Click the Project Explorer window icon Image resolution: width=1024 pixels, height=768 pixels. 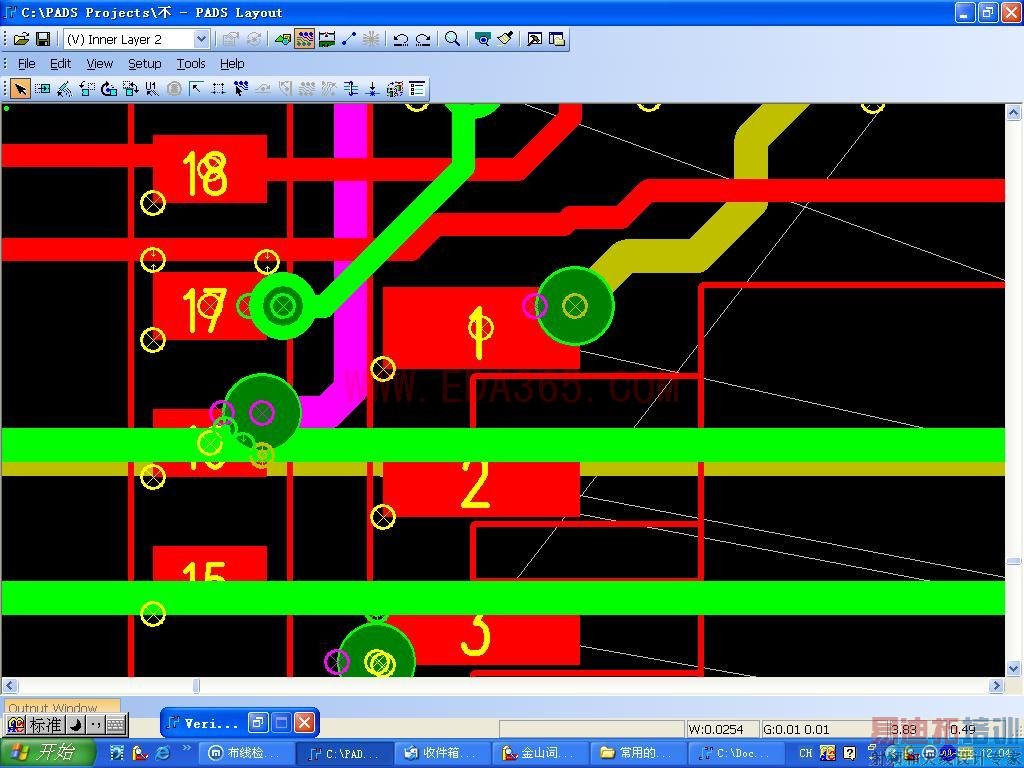click(557, 39)
